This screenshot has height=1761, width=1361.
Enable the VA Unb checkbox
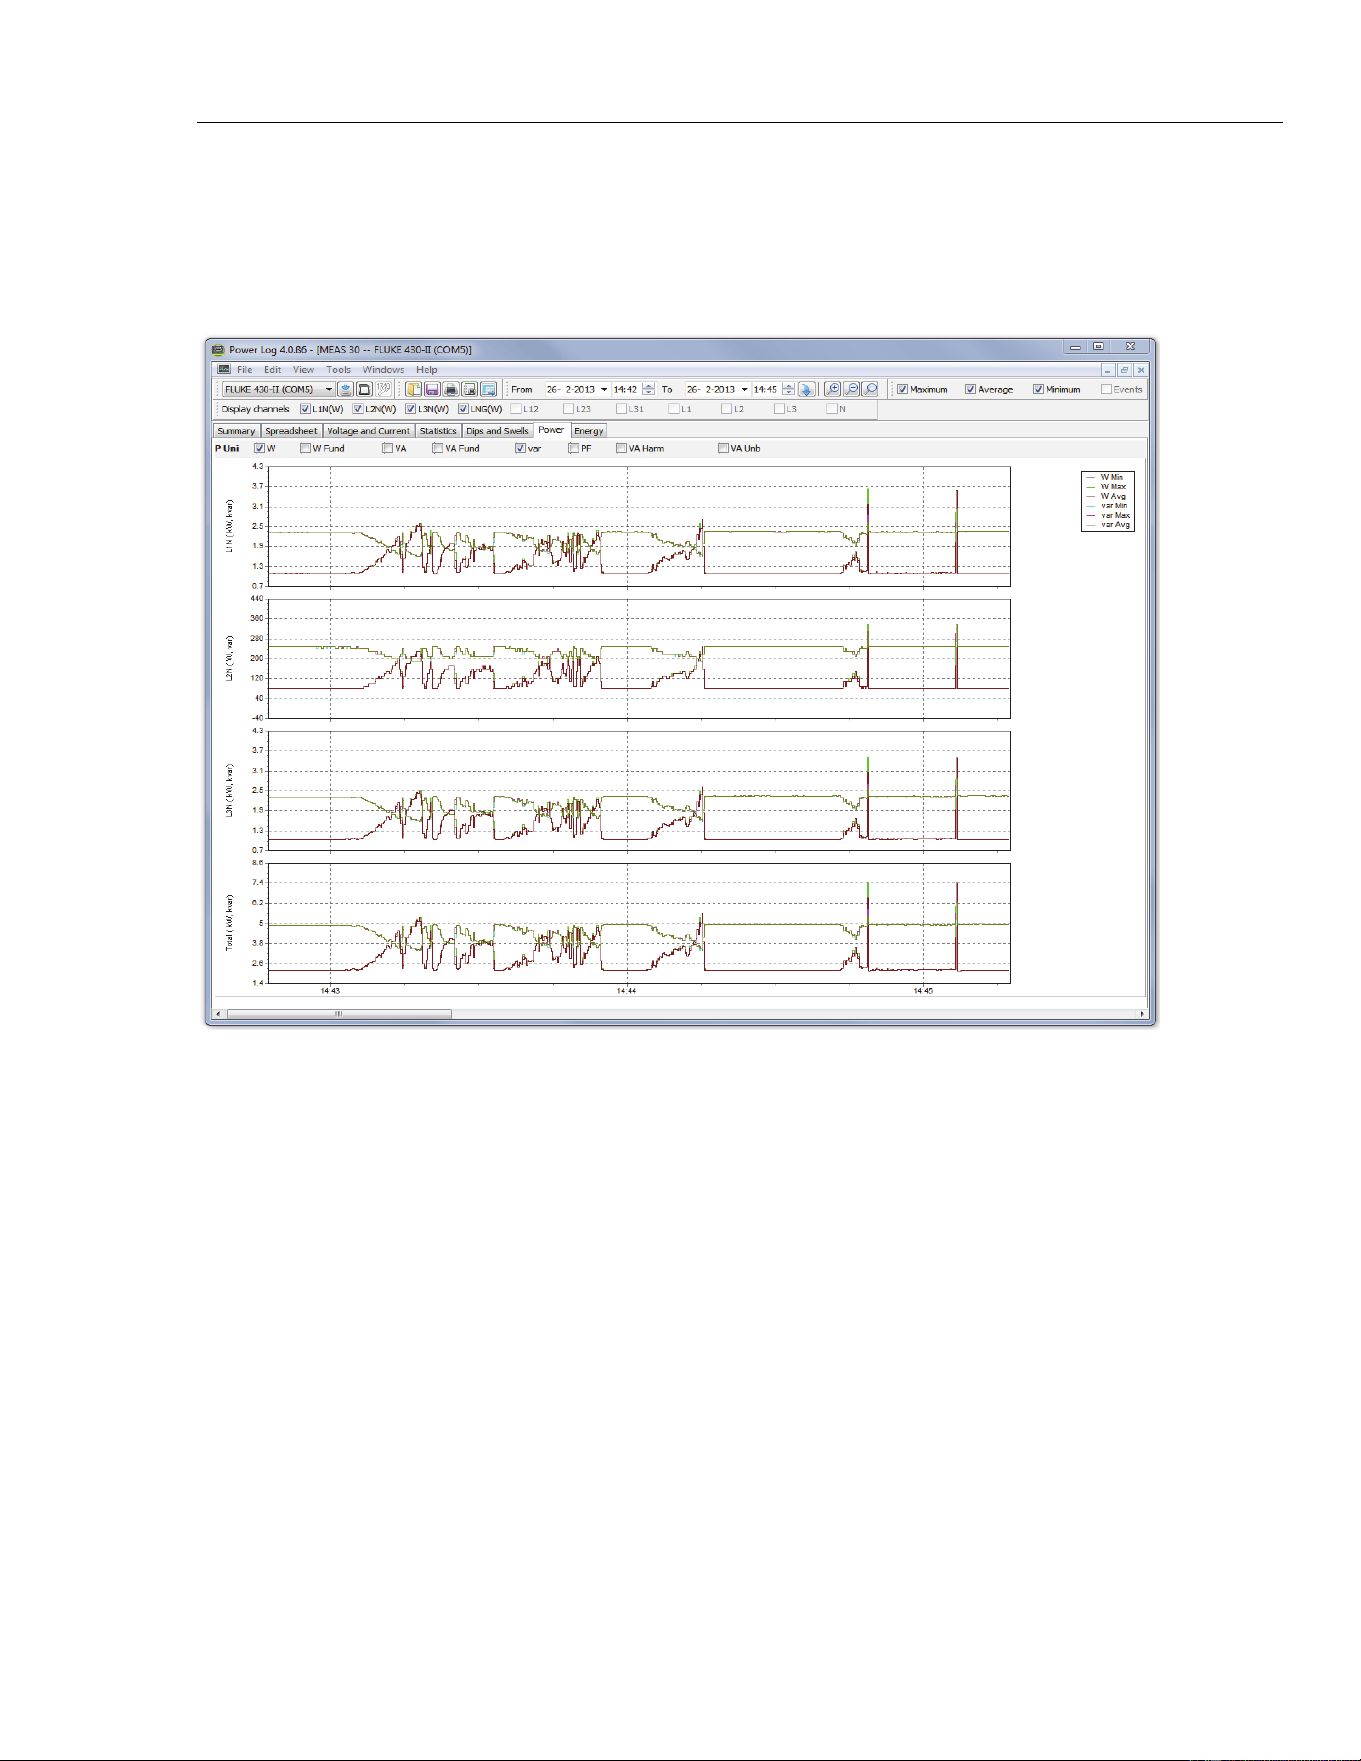[x=723, y=448]
